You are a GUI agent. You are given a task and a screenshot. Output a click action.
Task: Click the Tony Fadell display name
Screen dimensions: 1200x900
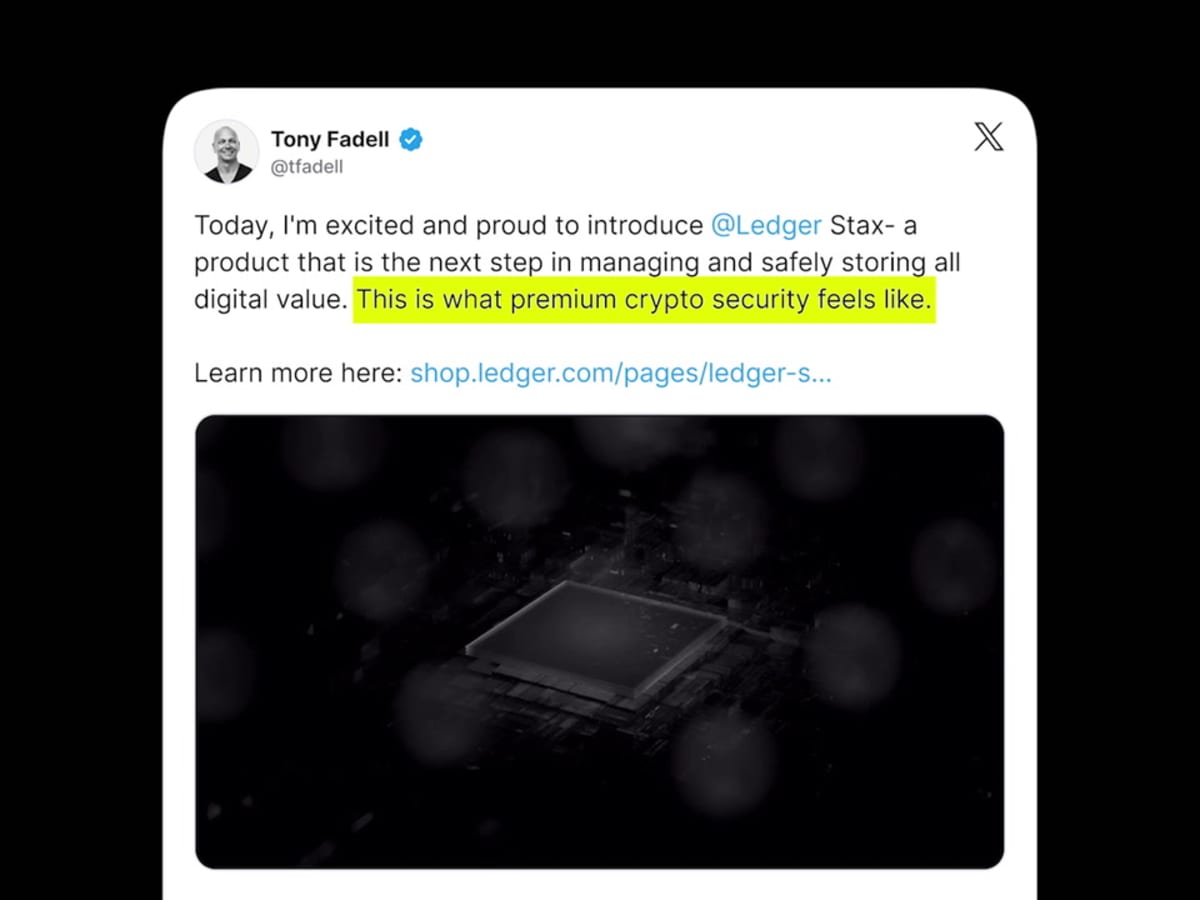(x=329, y=139)
